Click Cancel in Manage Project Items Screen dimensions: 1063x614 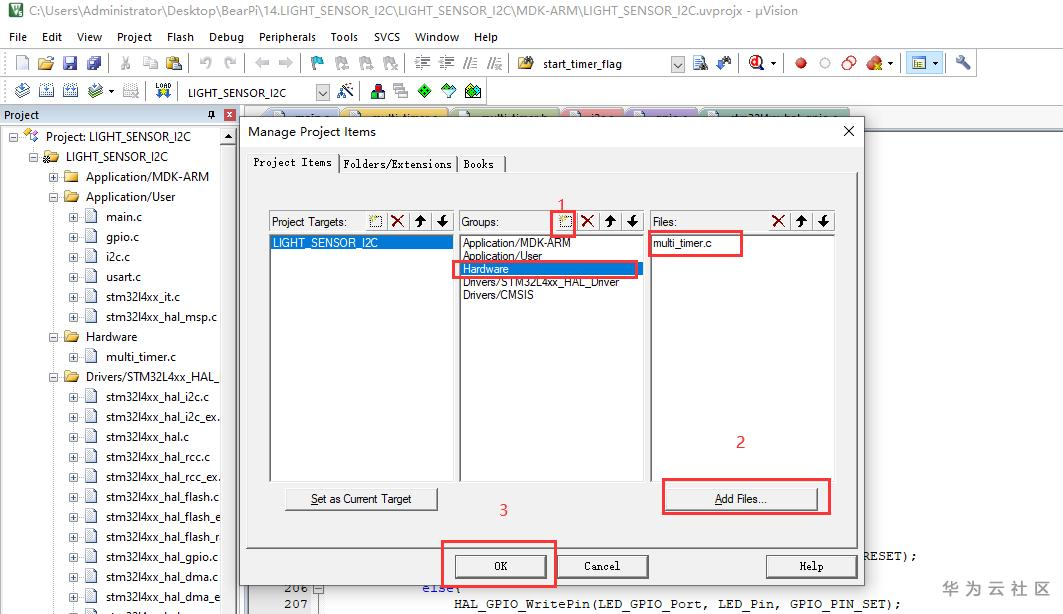point(602,566)
